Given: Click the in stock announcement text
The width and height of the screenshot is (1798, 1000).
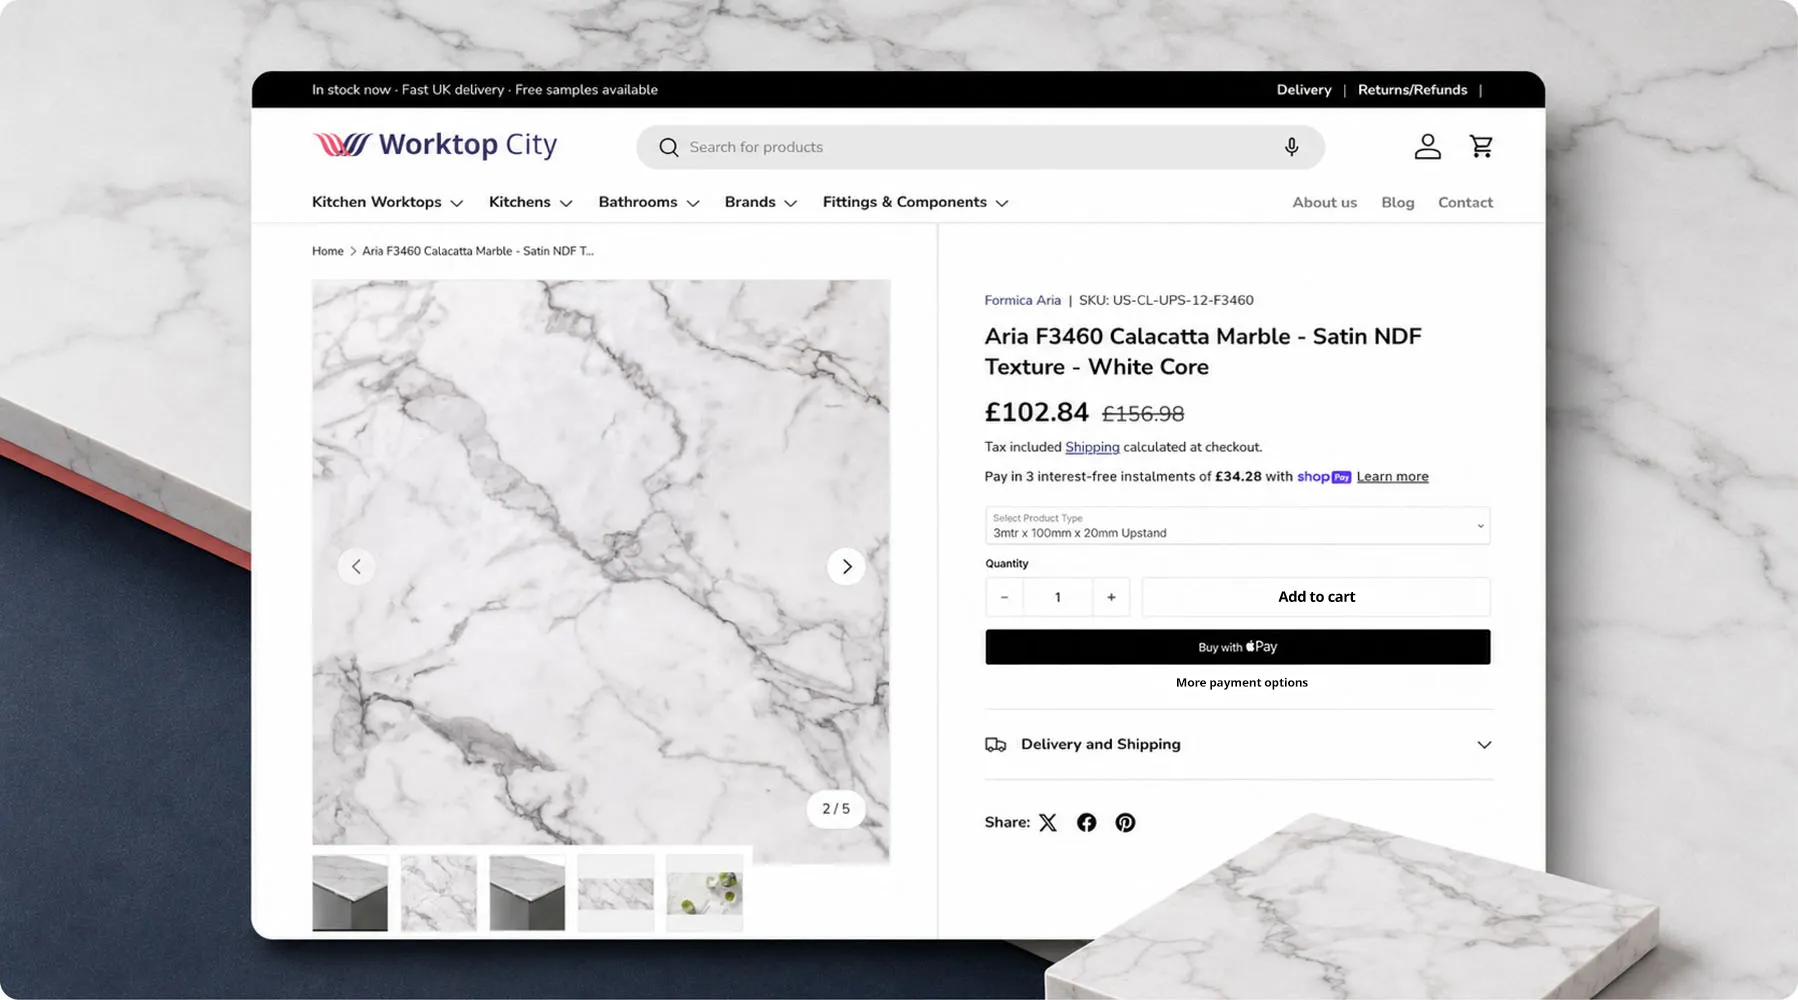Looking at the screenshot, I should pyautogui.click(x=485, y=90).
